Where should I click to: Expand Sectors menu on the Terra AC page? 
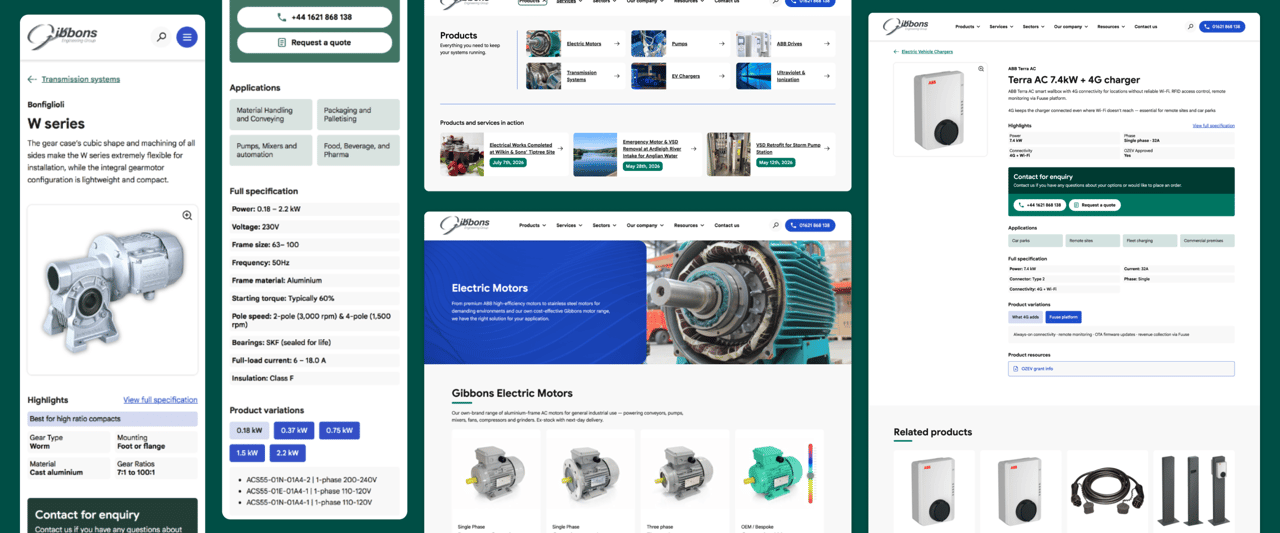coord(1033,26)
